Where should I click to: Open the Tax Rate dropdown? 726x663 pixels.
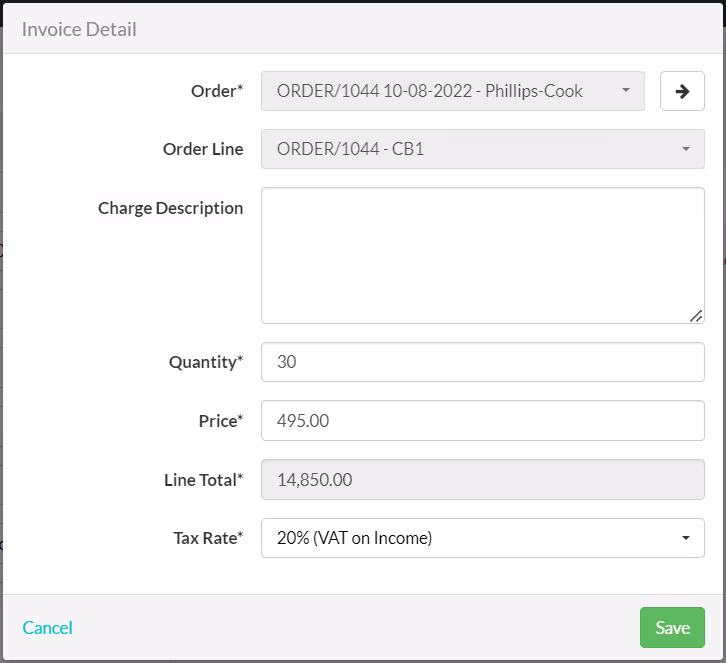[x=482, y=538]
